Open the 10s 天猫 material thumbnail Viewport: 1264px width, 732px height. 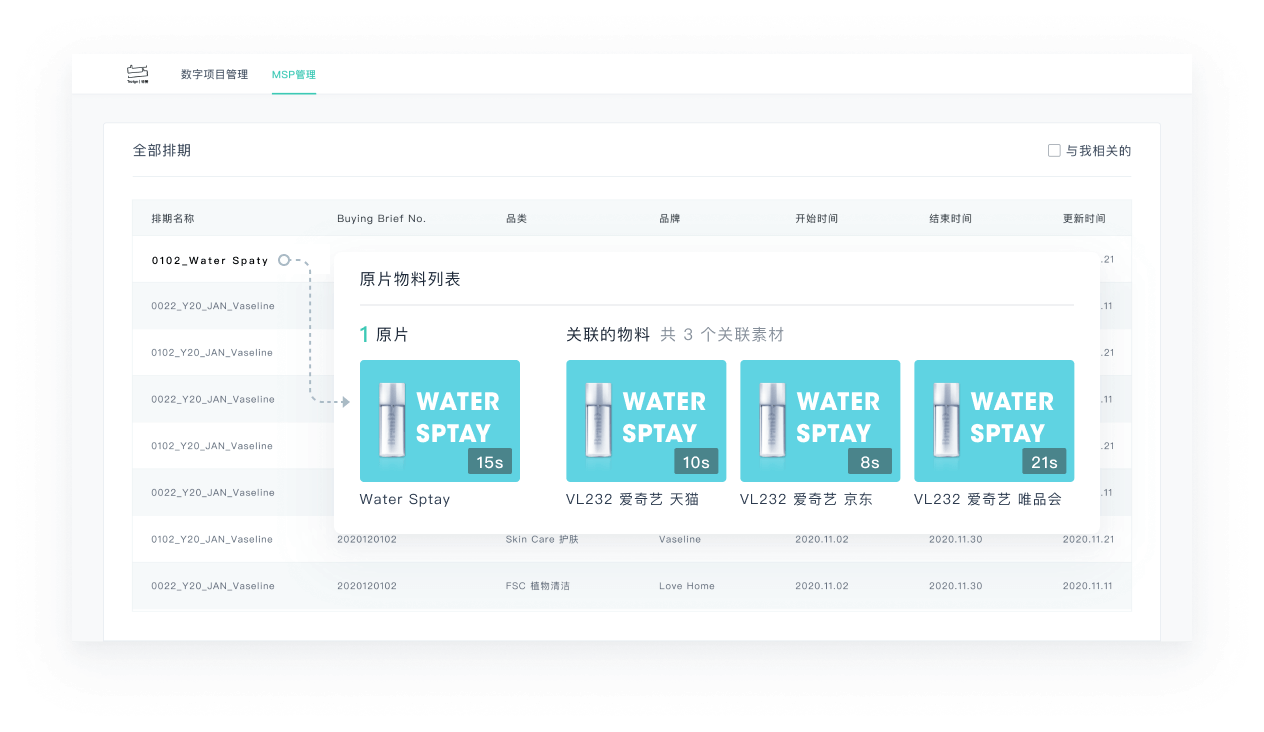click(x=646, y=421)
